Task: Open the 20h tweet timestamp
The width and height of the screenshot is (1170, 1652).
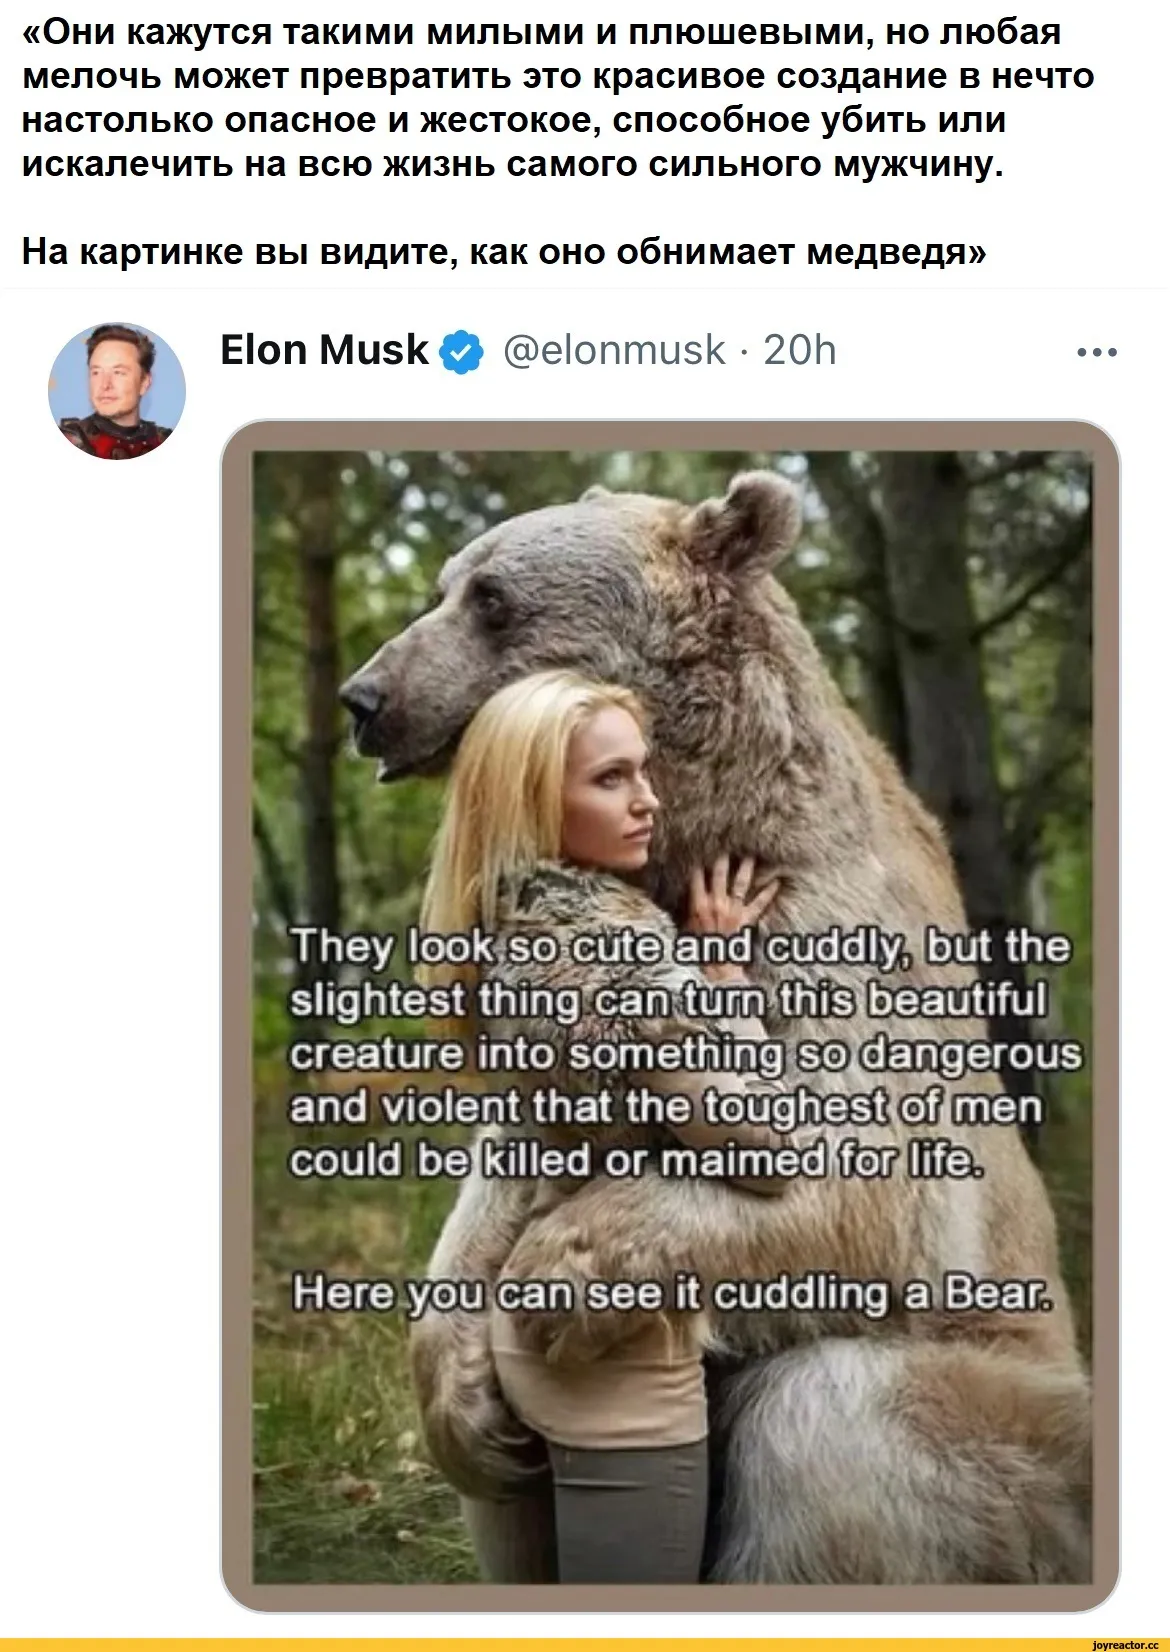Action: (x=800, y=350)
